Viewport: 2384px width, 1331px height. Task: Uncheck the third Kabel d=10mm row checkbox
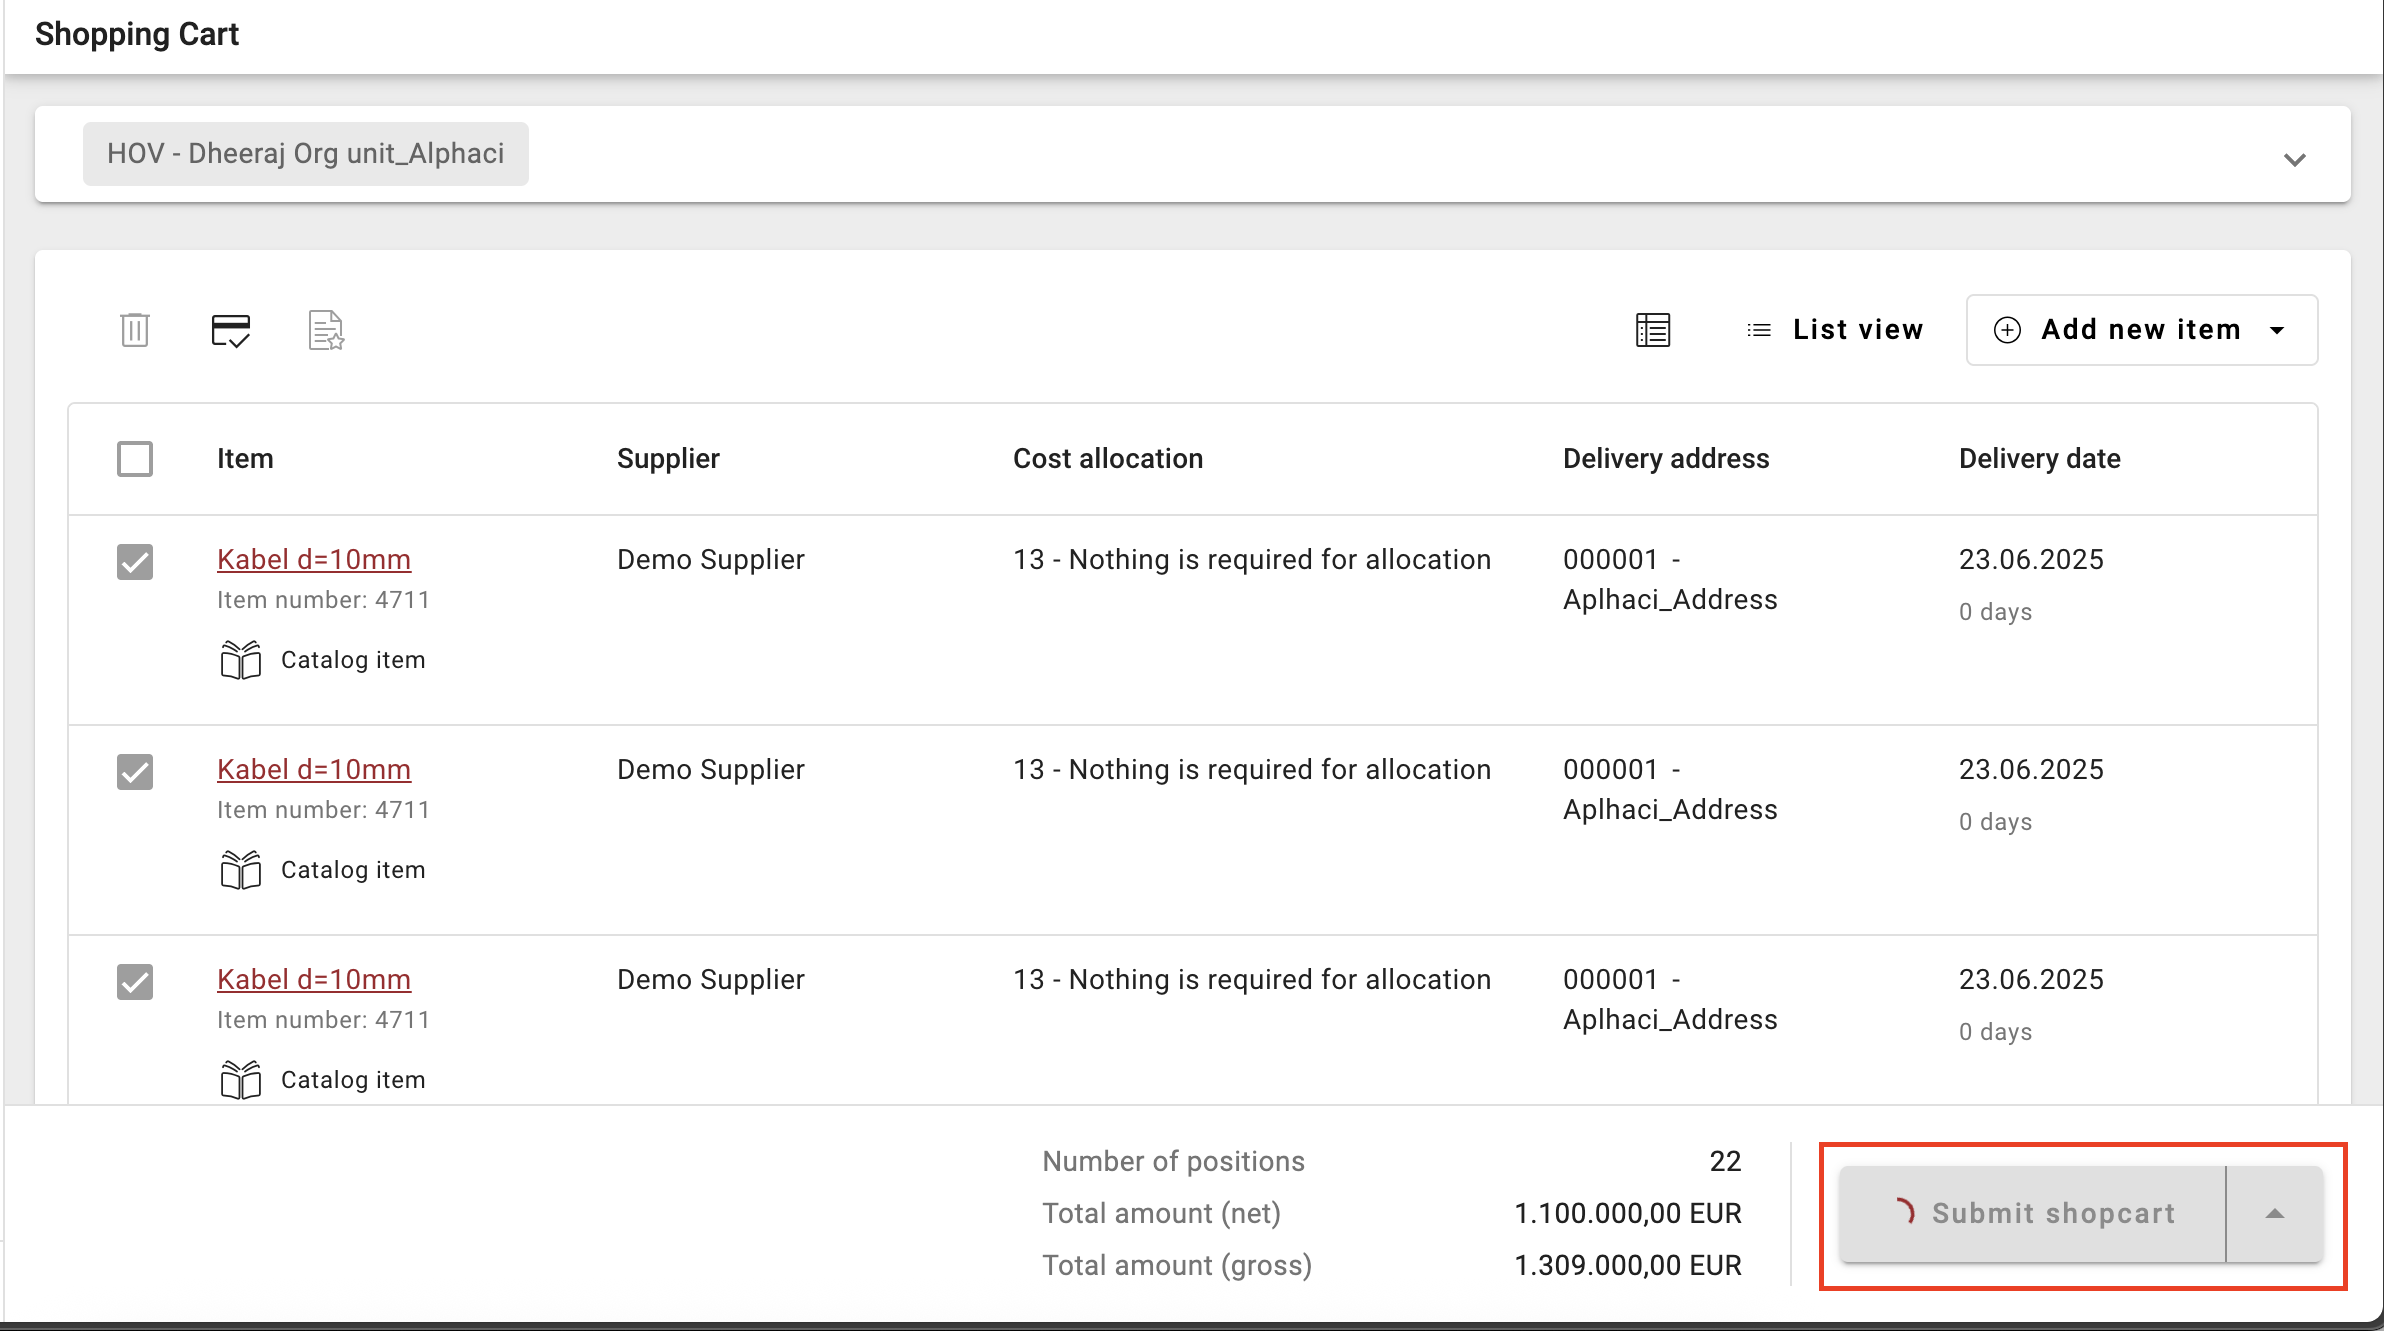pyautogui.click(x=135, y=982)
